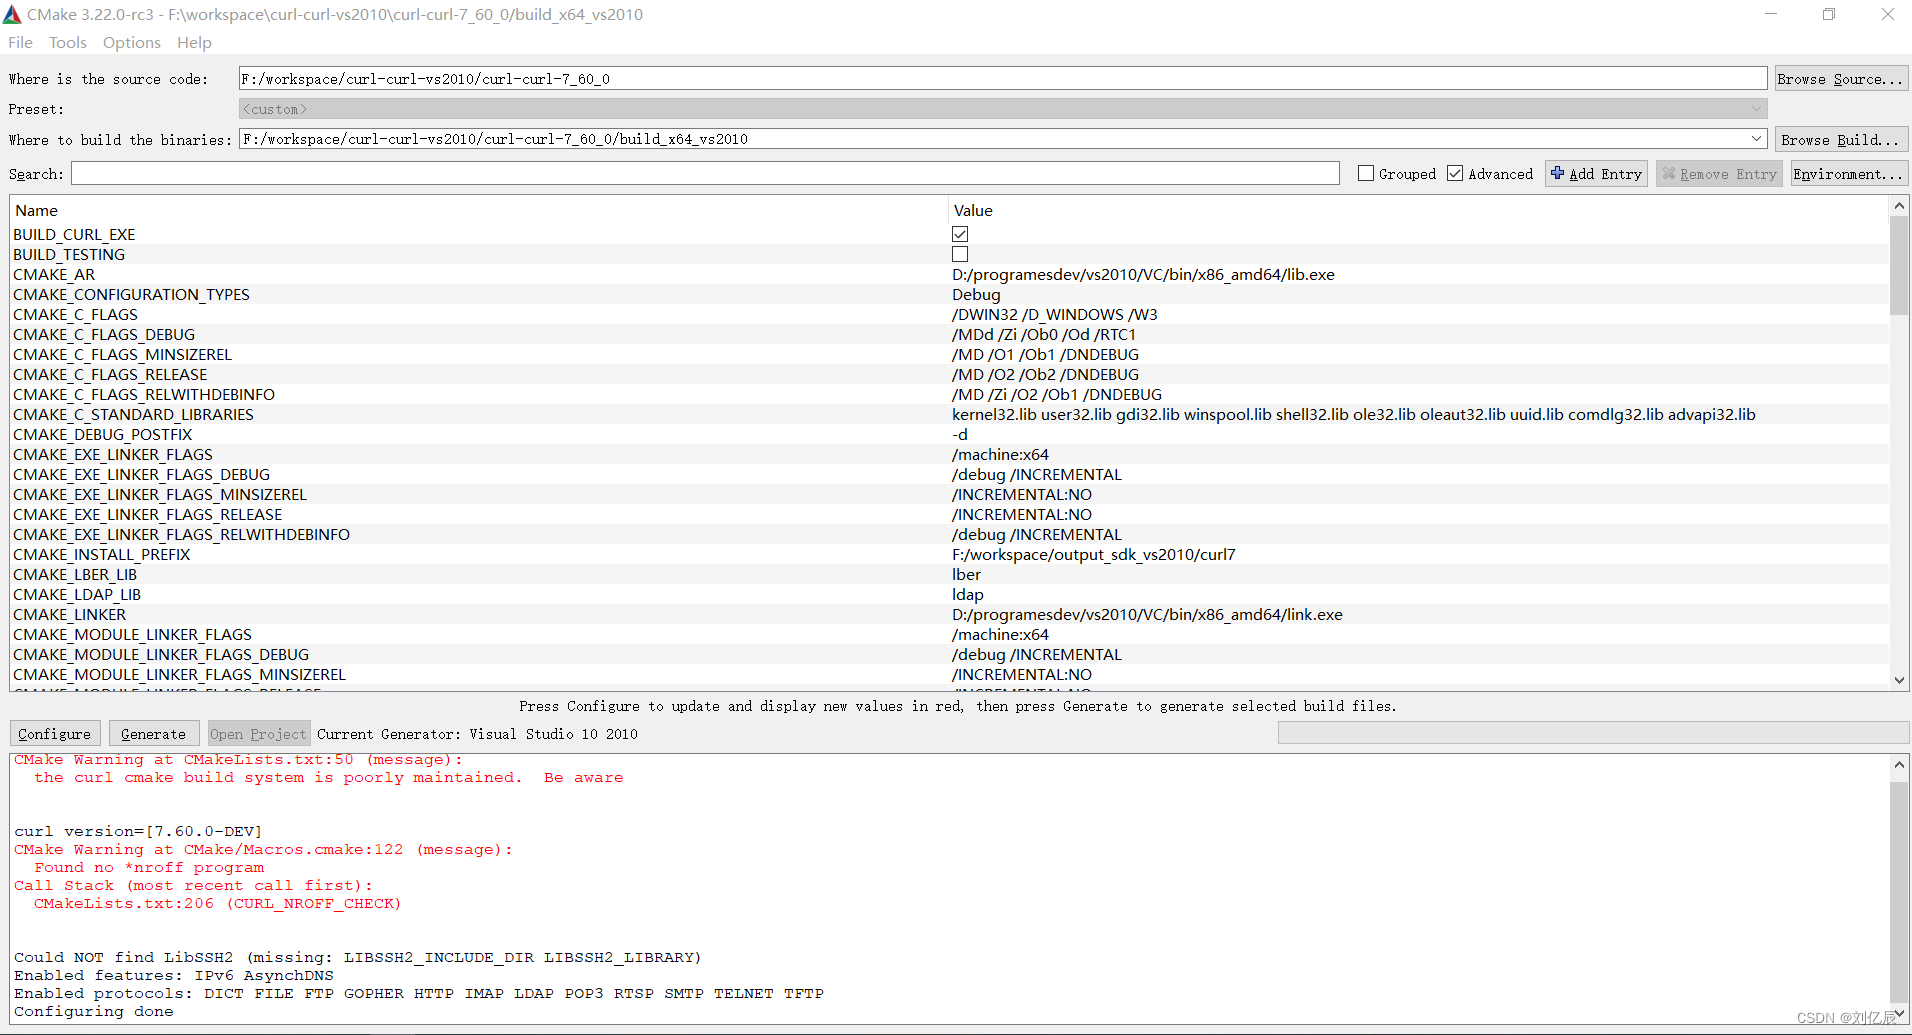Click the cache table scroll-down arrow
1912x1035 pixels.
pos(1899,680)
